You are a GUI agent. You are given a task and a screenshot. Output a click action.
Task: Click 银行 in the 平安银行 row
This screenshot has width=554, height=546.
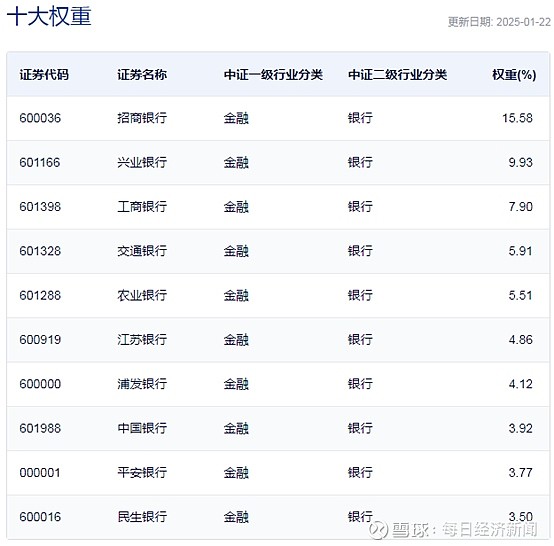click(x=360, y=472)
